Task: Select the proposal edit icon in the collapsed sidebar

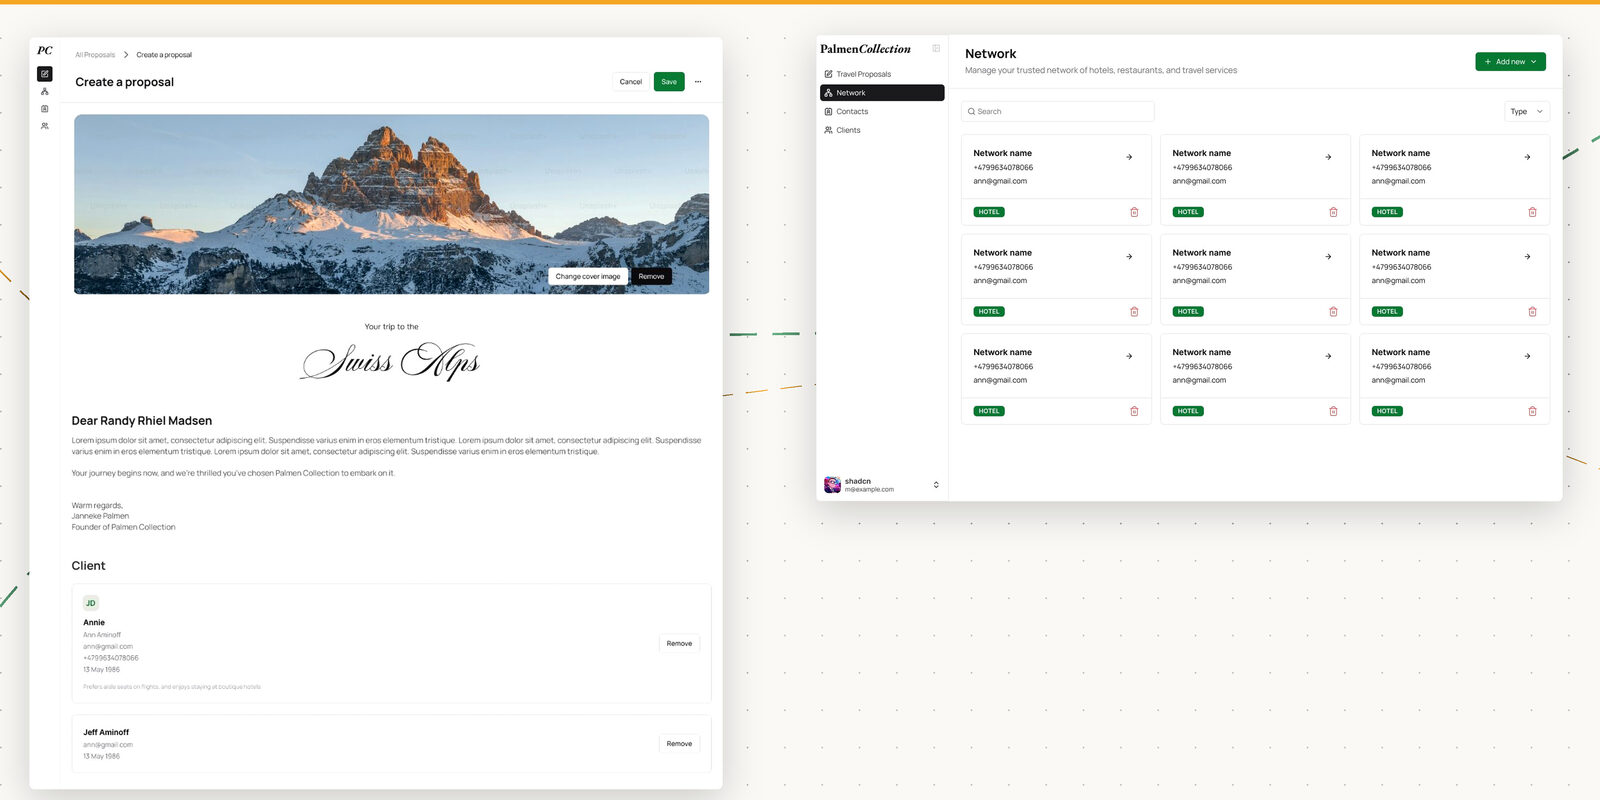Action: 44,74
